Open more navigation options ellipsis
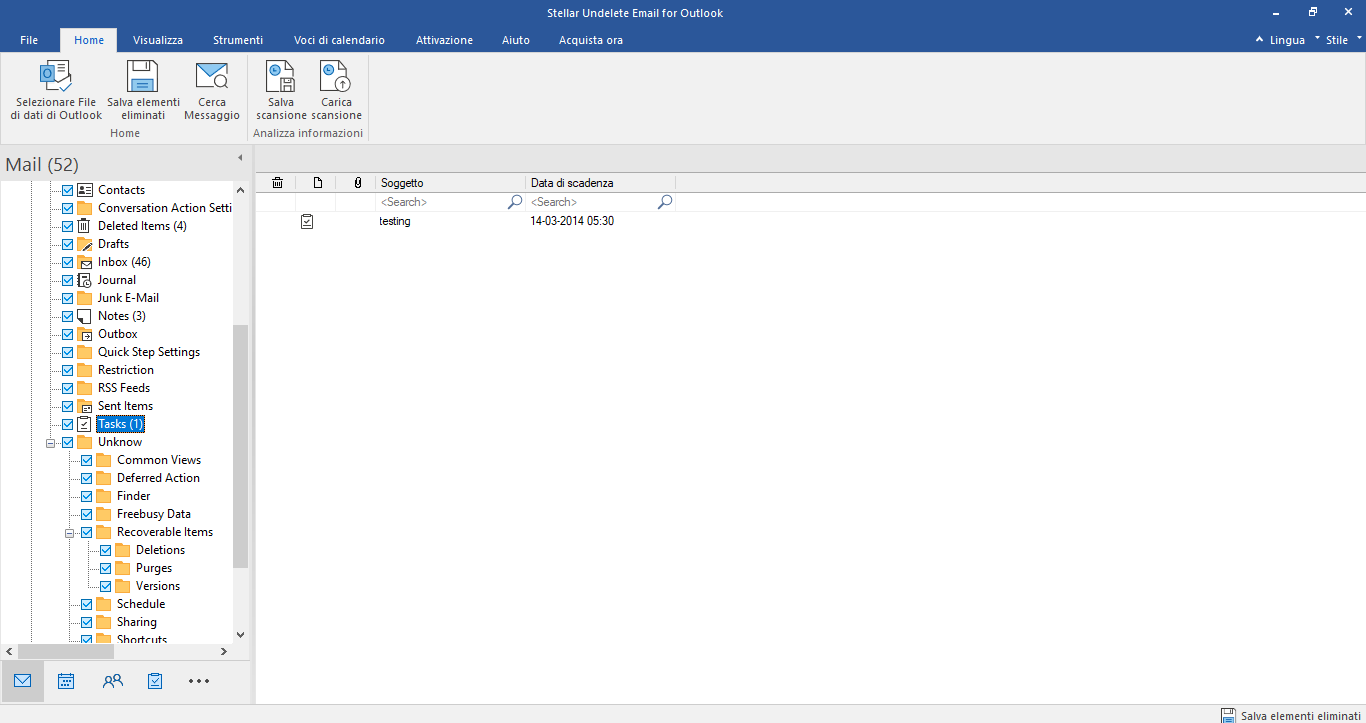This screenshot has height=723, width=1366. click(199, 681)
